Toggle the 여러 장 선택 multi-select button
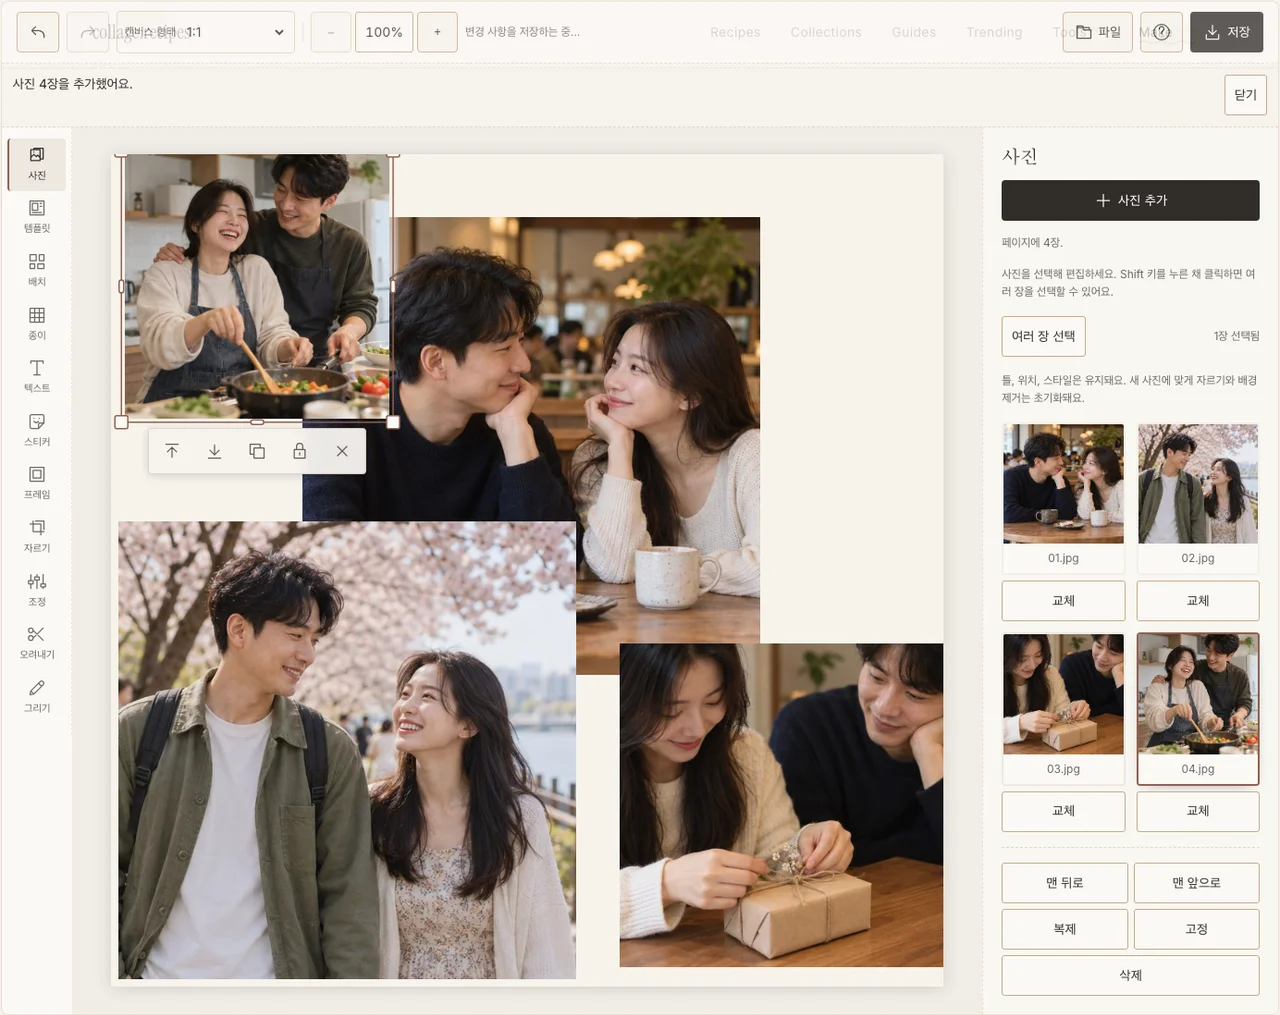Image resolution: width=1280 pixels, height=1015 pixels. pos(1043,336)
